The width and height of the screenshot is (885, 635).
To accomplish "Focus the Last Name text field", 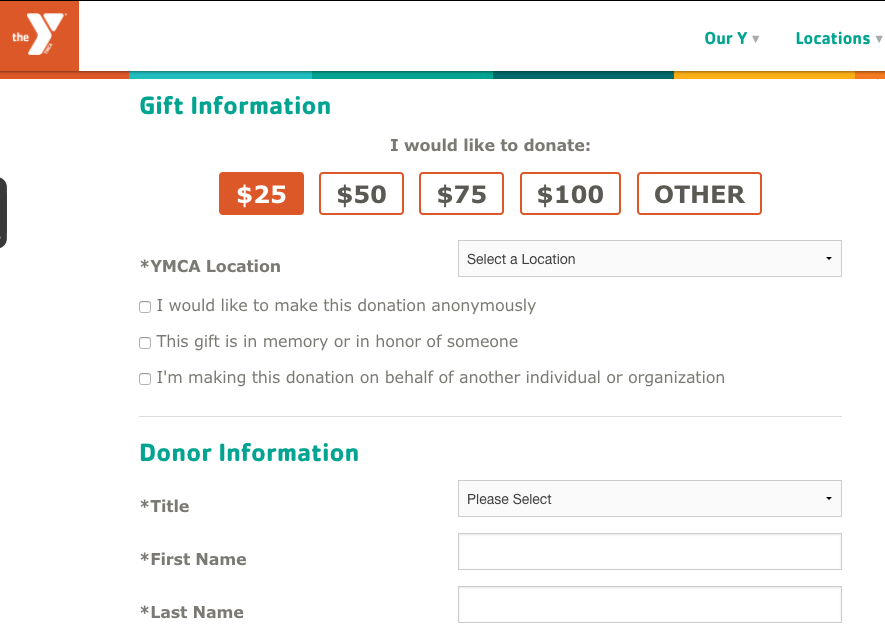I will pyautogui.click(x=650, y=605).
